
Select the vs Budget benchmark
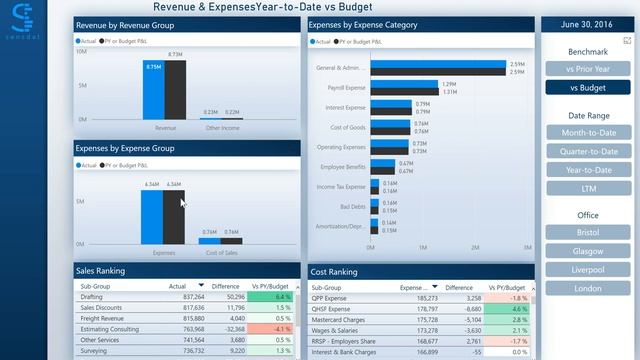[x=588, y=88]
